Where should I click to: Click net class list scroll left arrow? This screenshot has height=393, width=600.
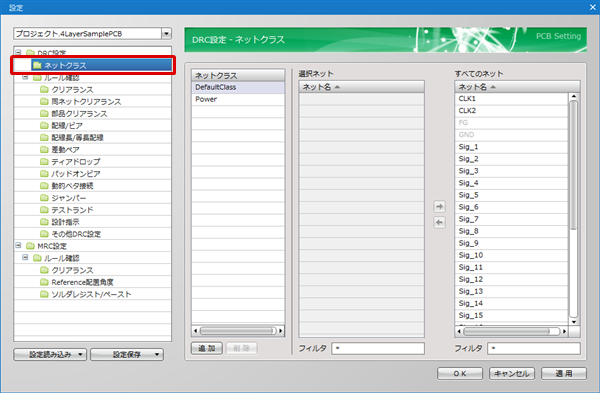[x=196, y=331]
